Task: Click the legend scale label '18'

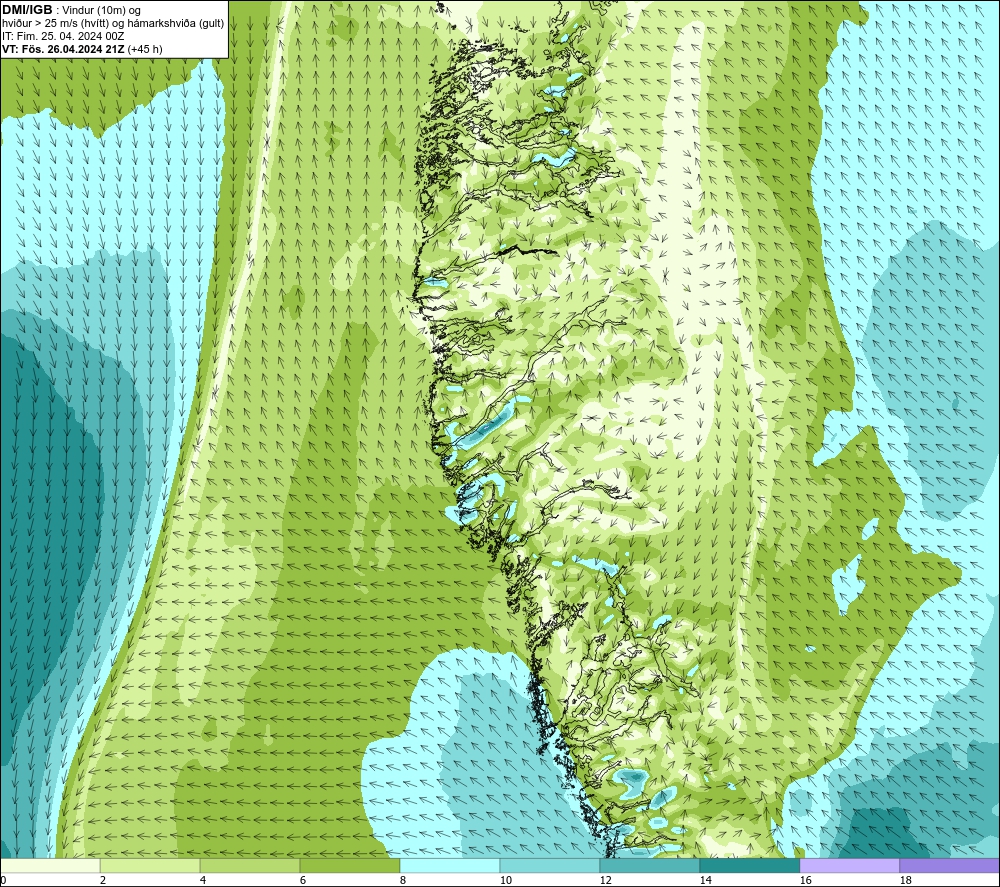Action: [906, 880]
